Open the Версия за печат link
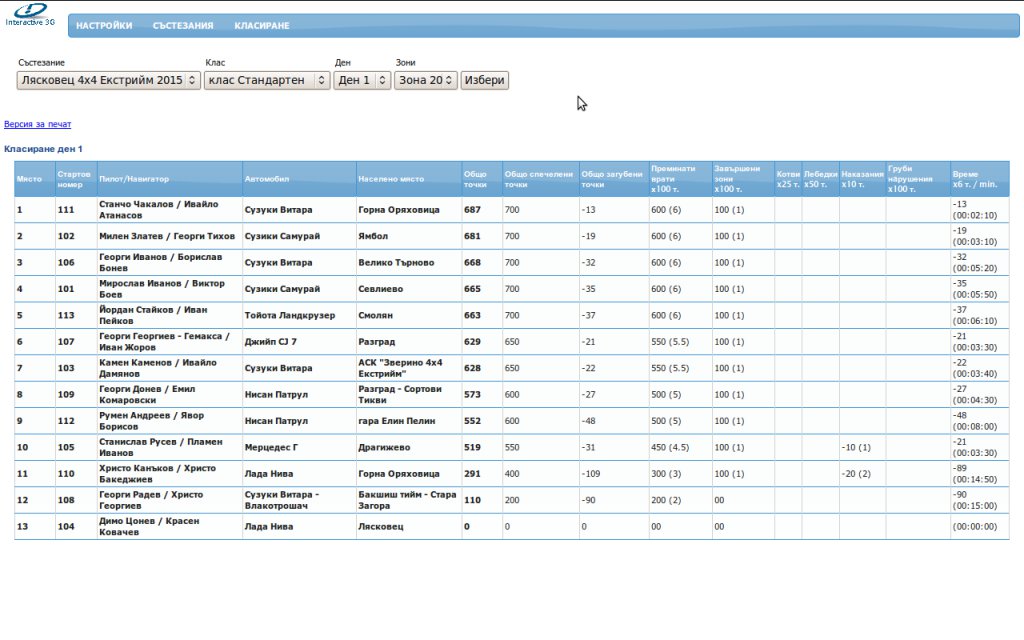1024x640 pixels. click(38, 125)
